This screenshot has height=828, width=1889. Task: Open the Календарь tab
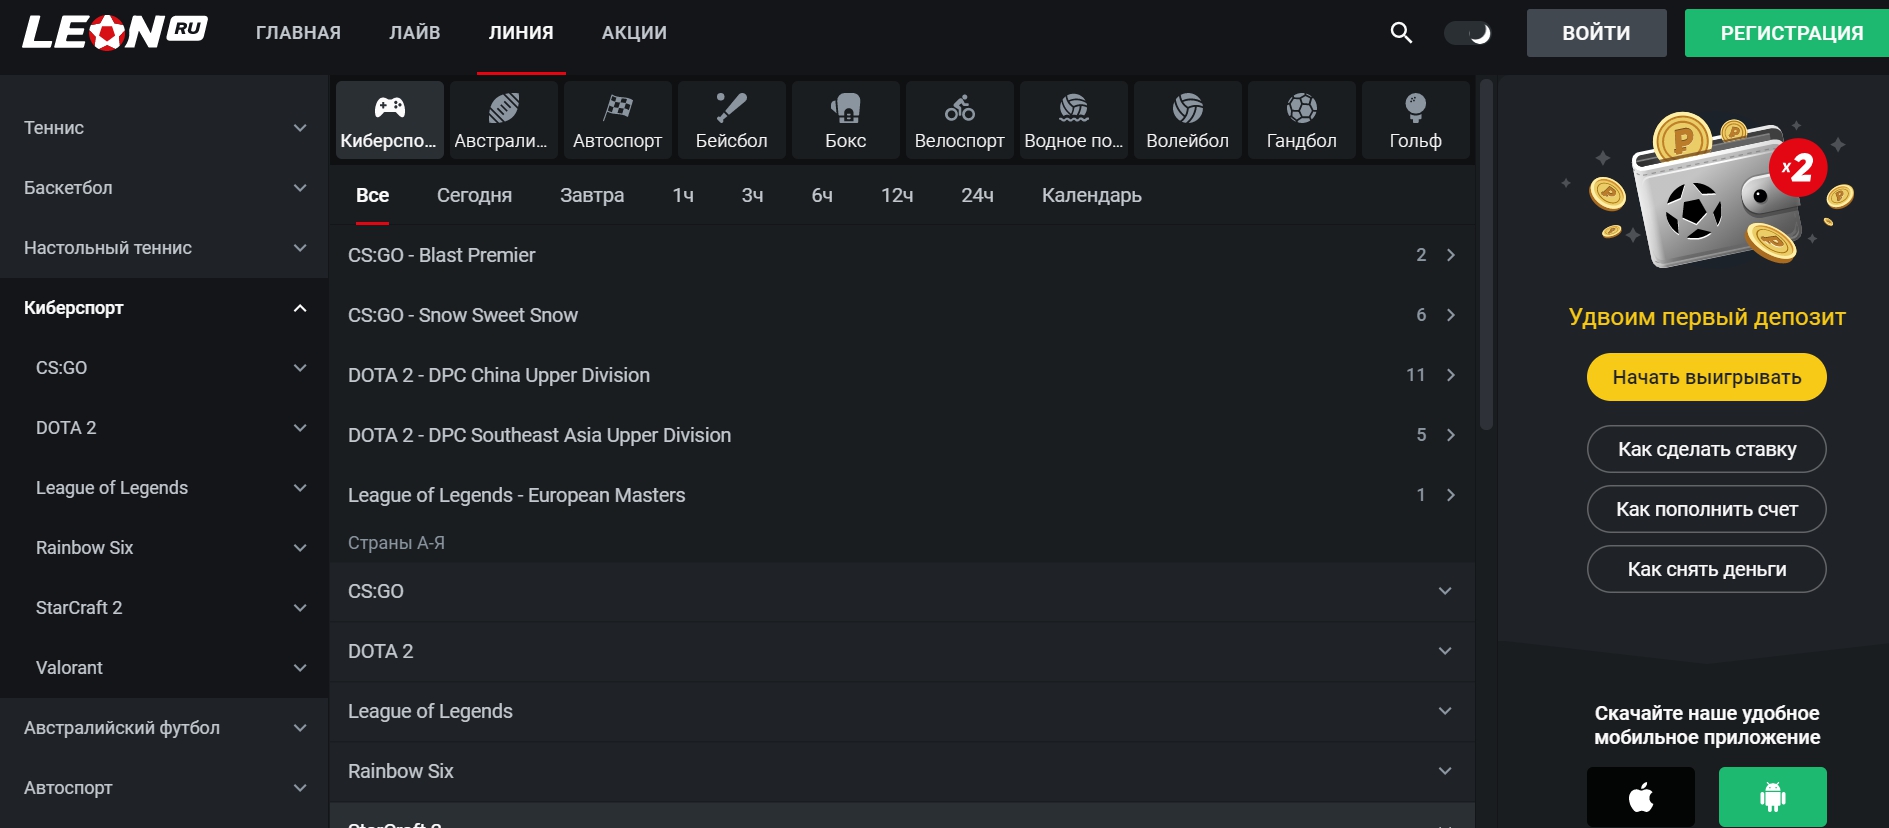(1092, 195)
